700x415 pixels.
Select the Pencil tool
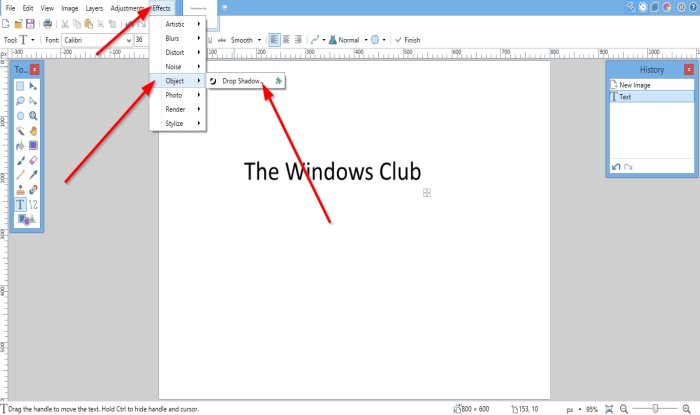pyautogui.click(x=20, y=175)
